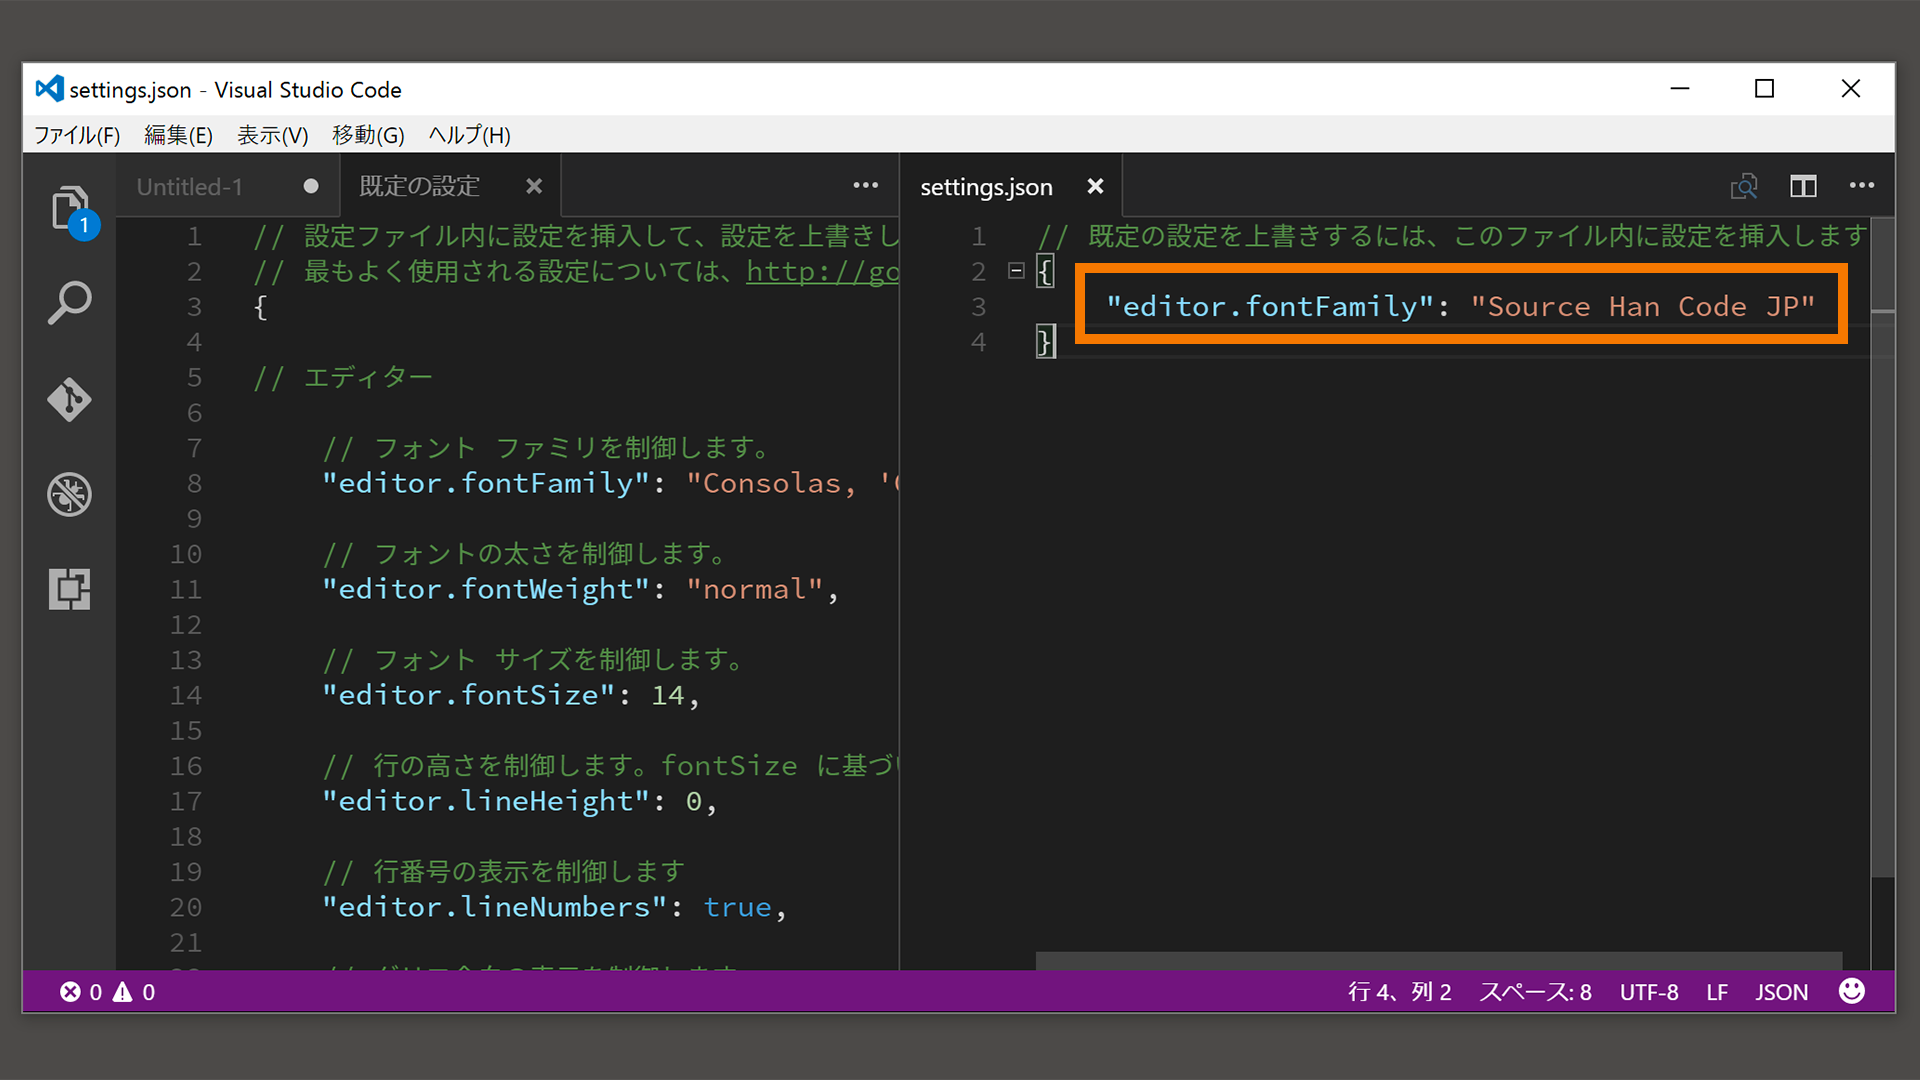Minimize the Visual Studio Code window

point(1680,89)
